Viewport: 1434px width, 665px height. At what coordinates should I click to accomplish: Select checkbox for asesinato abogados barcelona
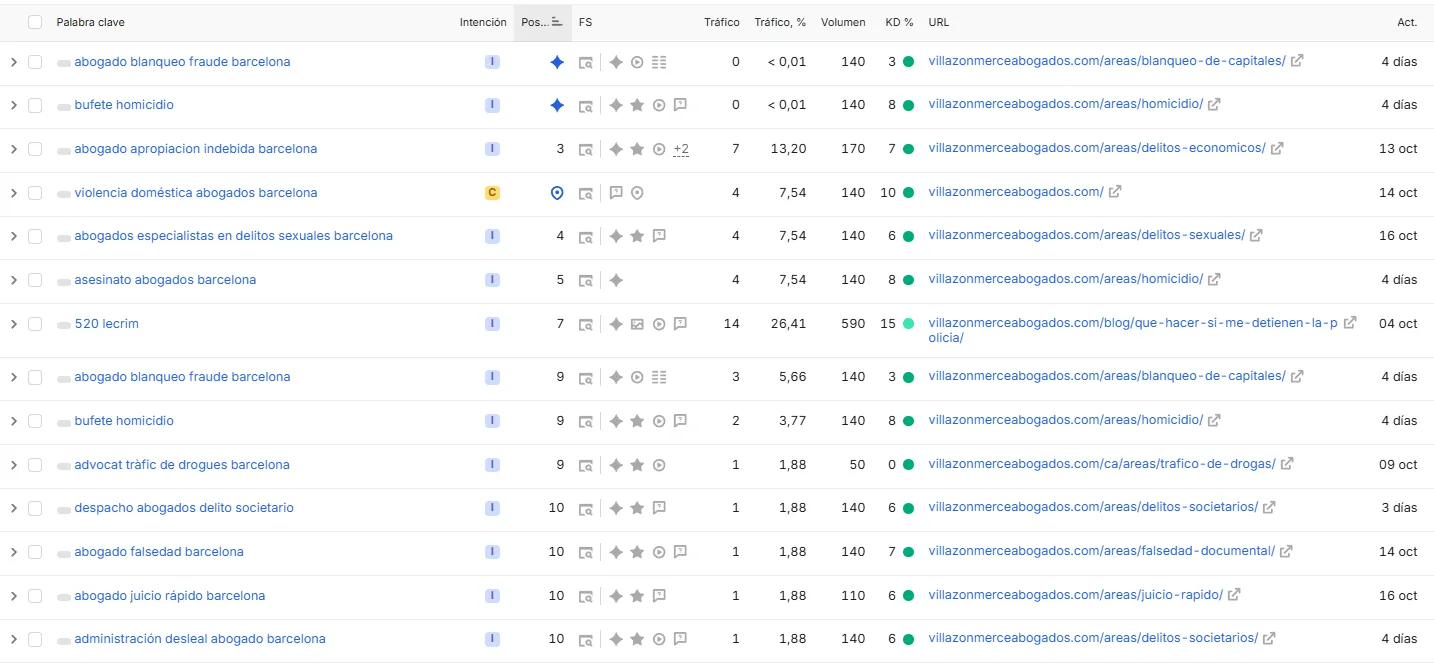tap(35, 280)
